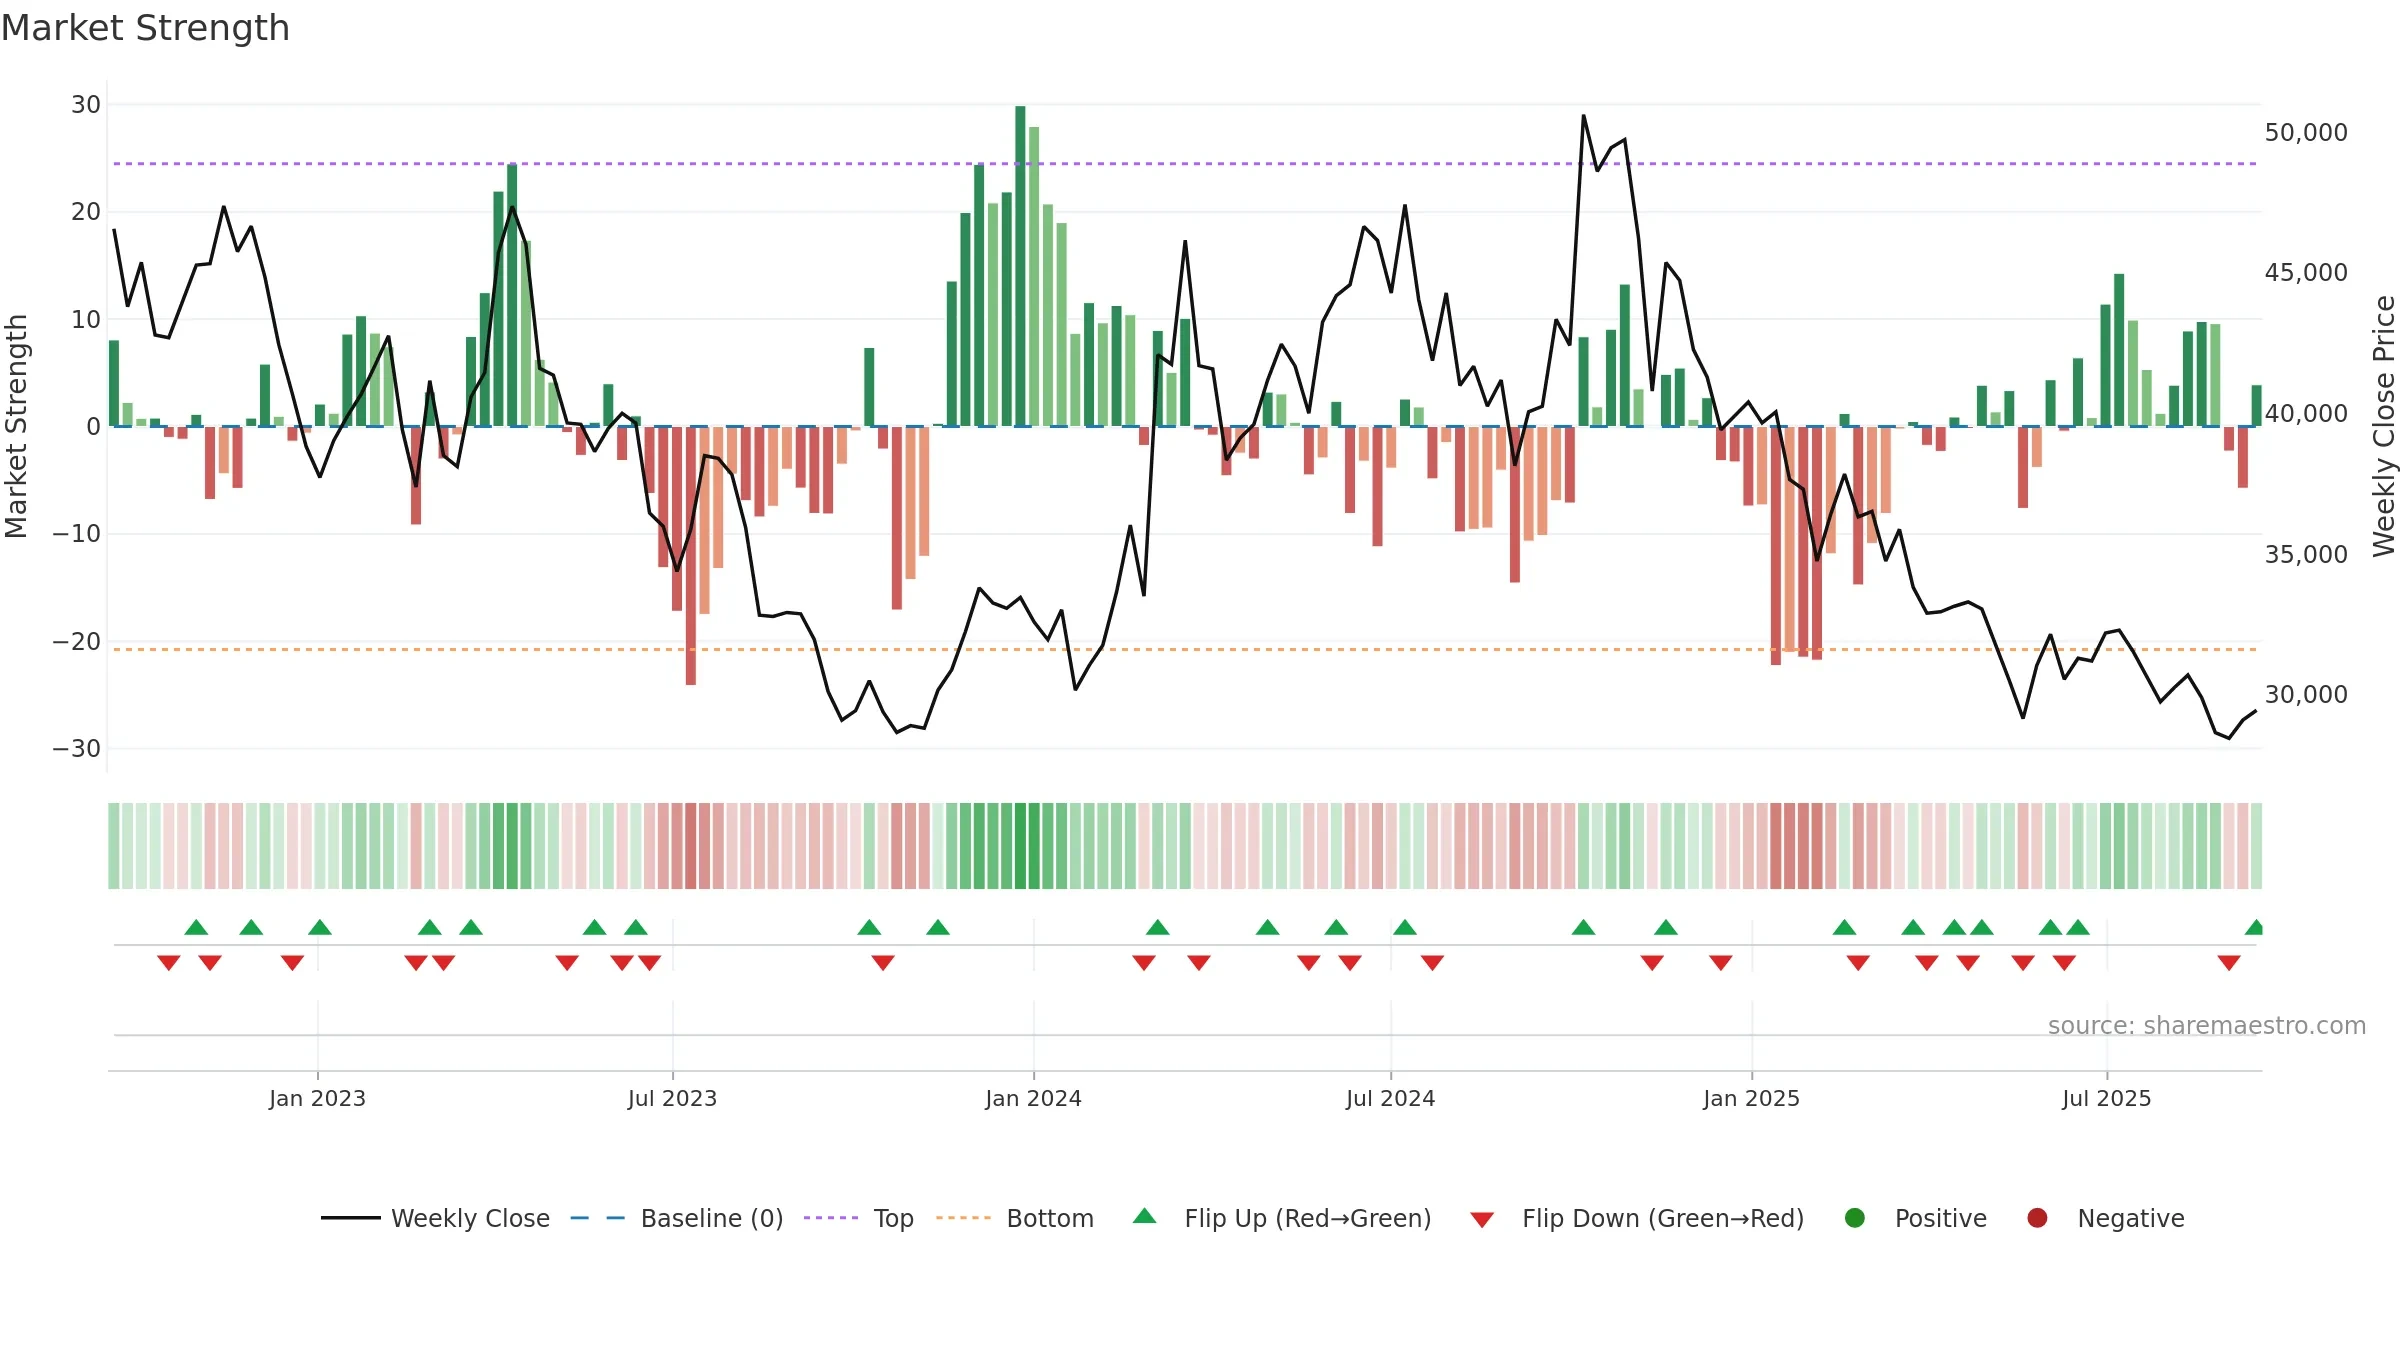Screen dimensions: 2400x1350
Task: Click the dark red heatmap cells after Jan 2025
Action: click(x=1796, y=846)
